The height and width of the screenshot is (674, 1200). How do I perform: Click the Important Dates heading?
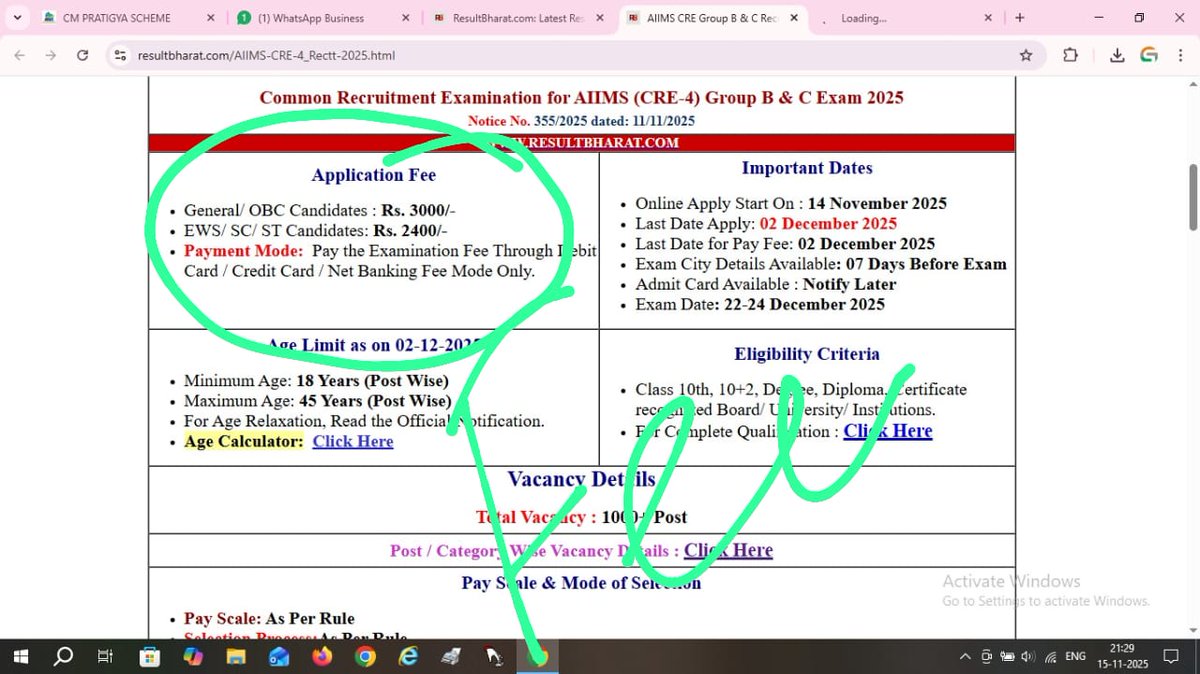pyautogui.click(x=807, y=168)
